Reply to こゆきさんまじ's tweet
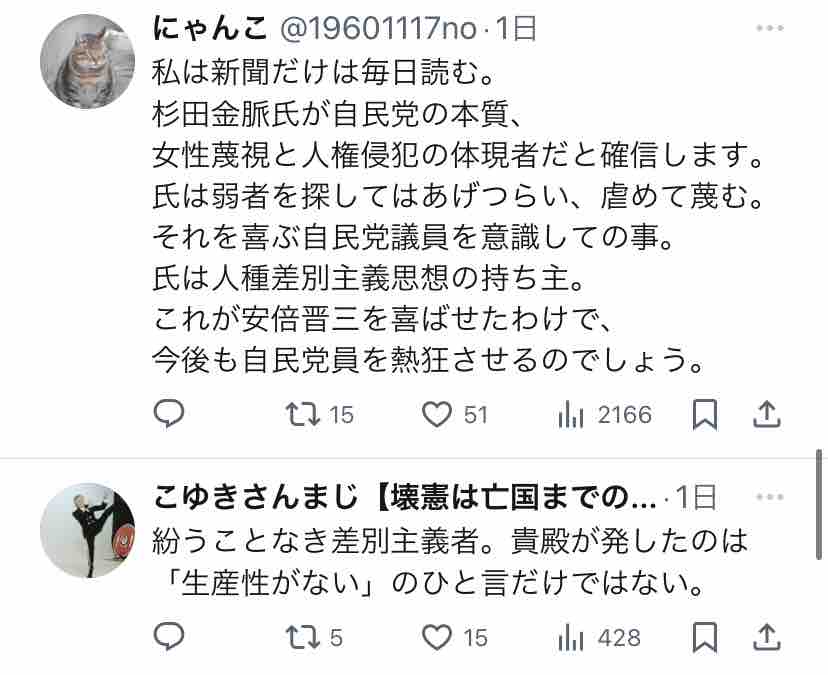The width and height of the screenshot is (828, 675). coord(169,637)
